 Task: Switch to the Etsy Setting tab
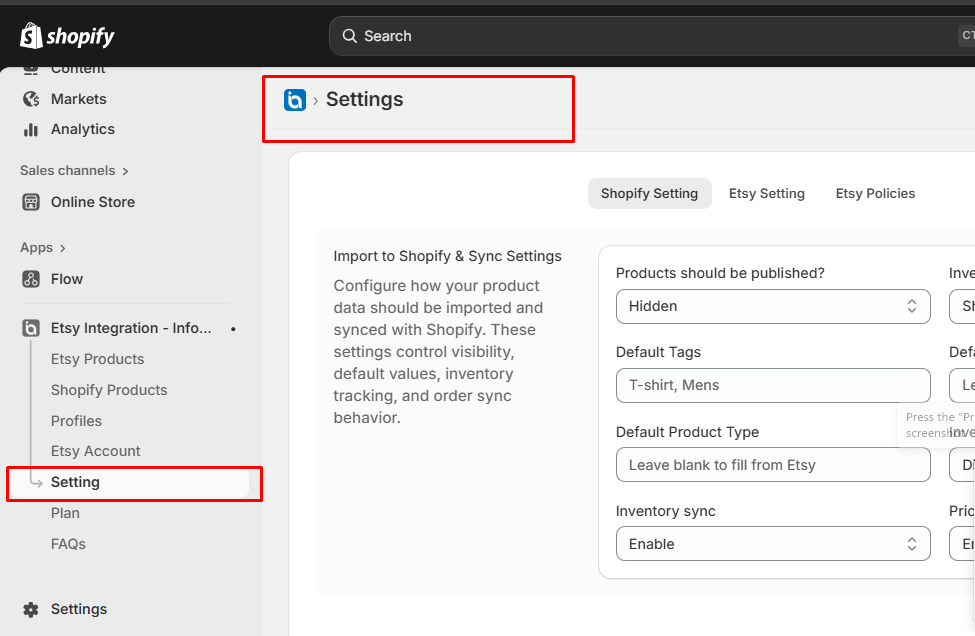point(767,193)
